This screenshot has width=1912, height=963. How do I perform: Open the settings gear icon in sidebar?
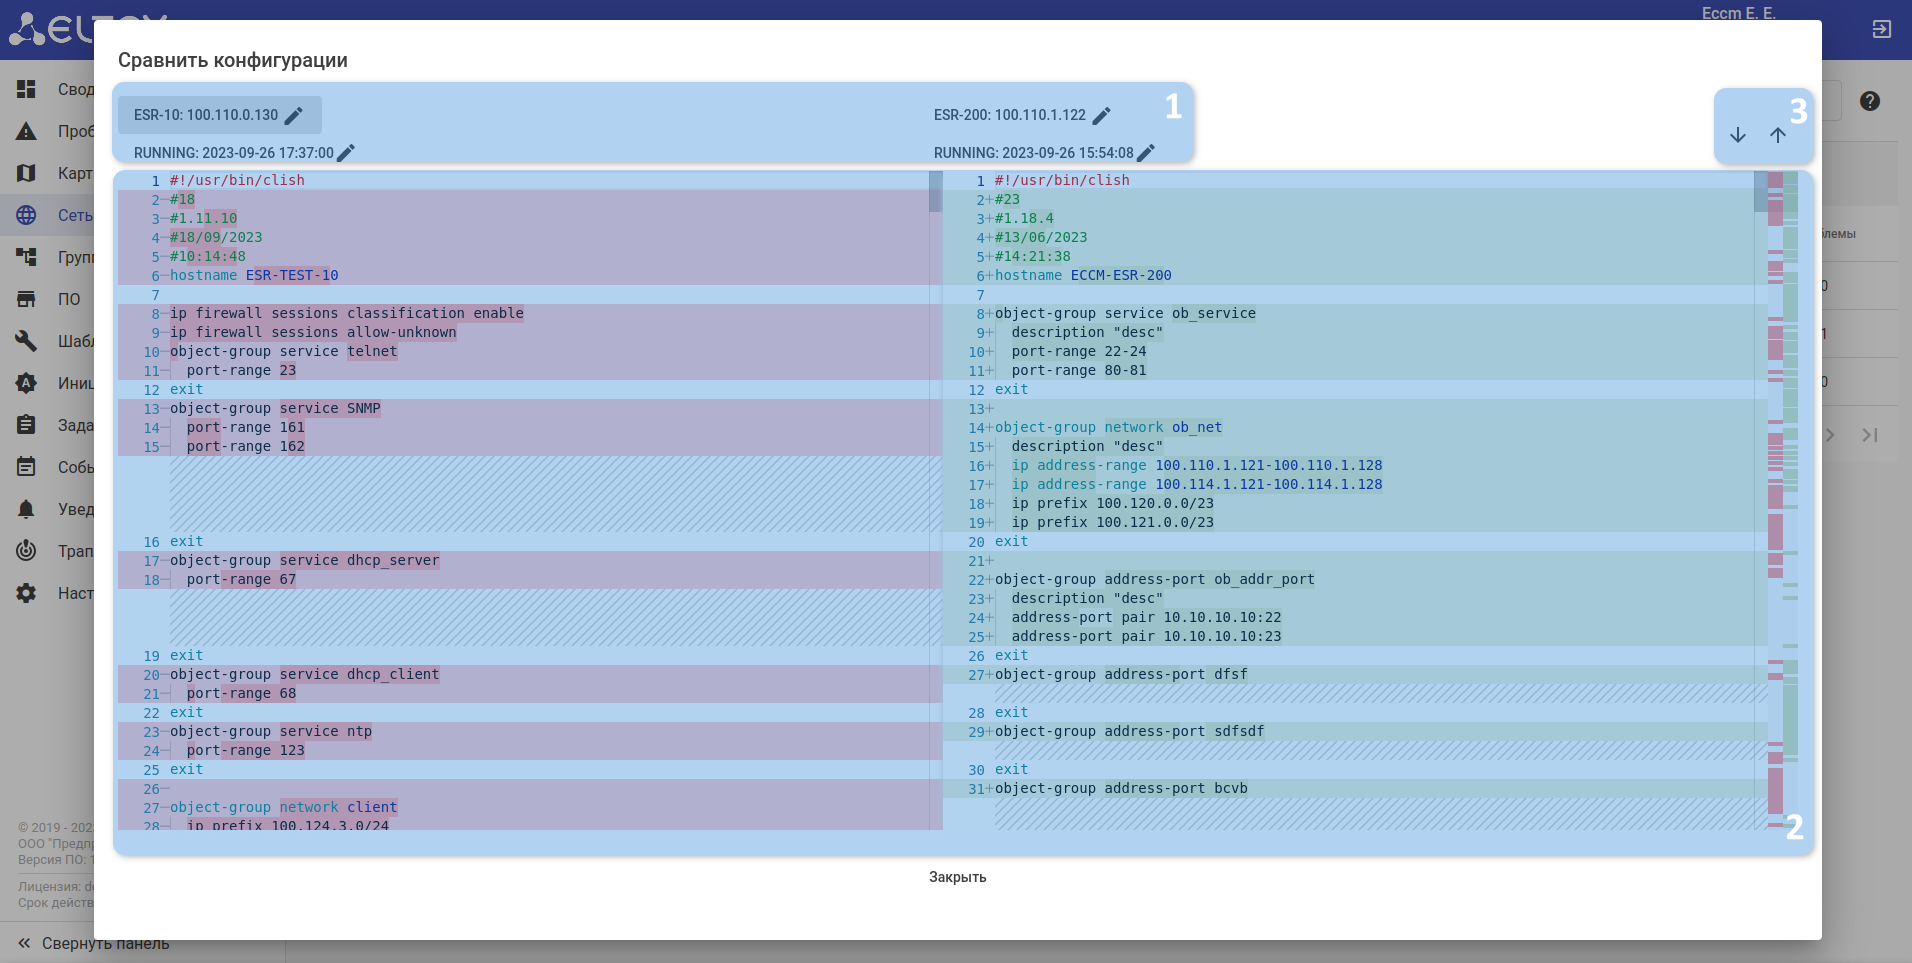click(27, 593)
